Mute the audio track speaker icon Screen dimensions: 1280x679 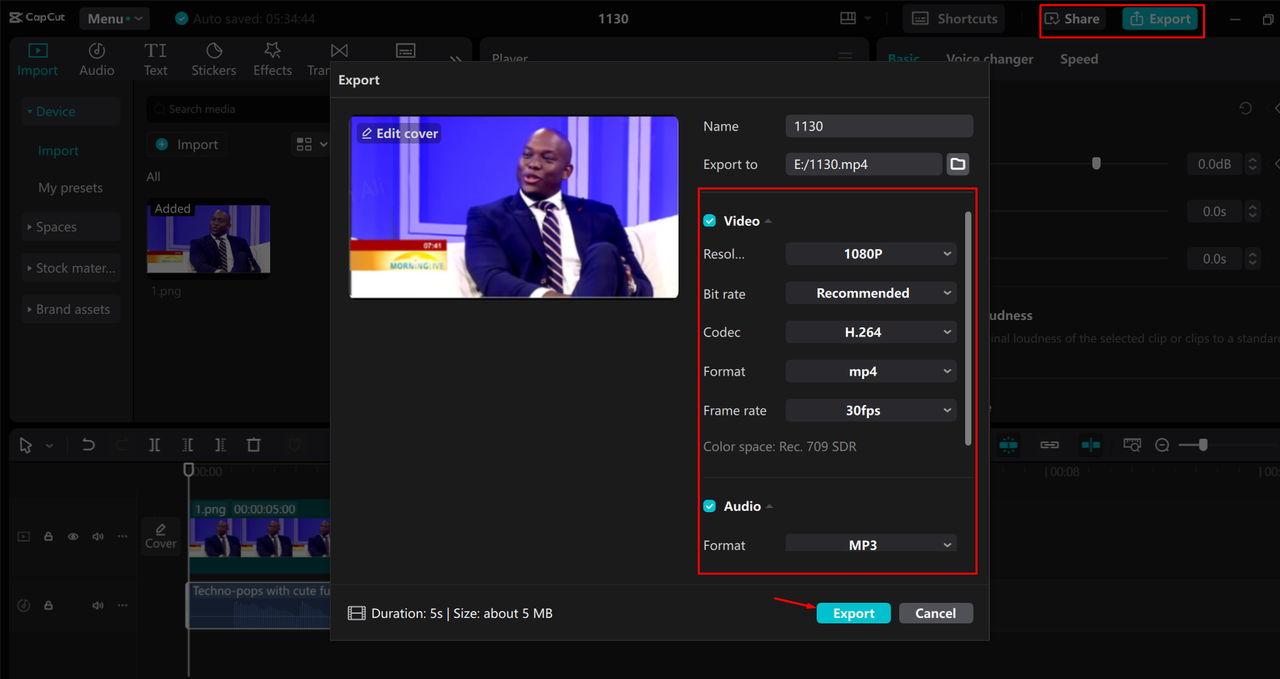coord(98,605)
